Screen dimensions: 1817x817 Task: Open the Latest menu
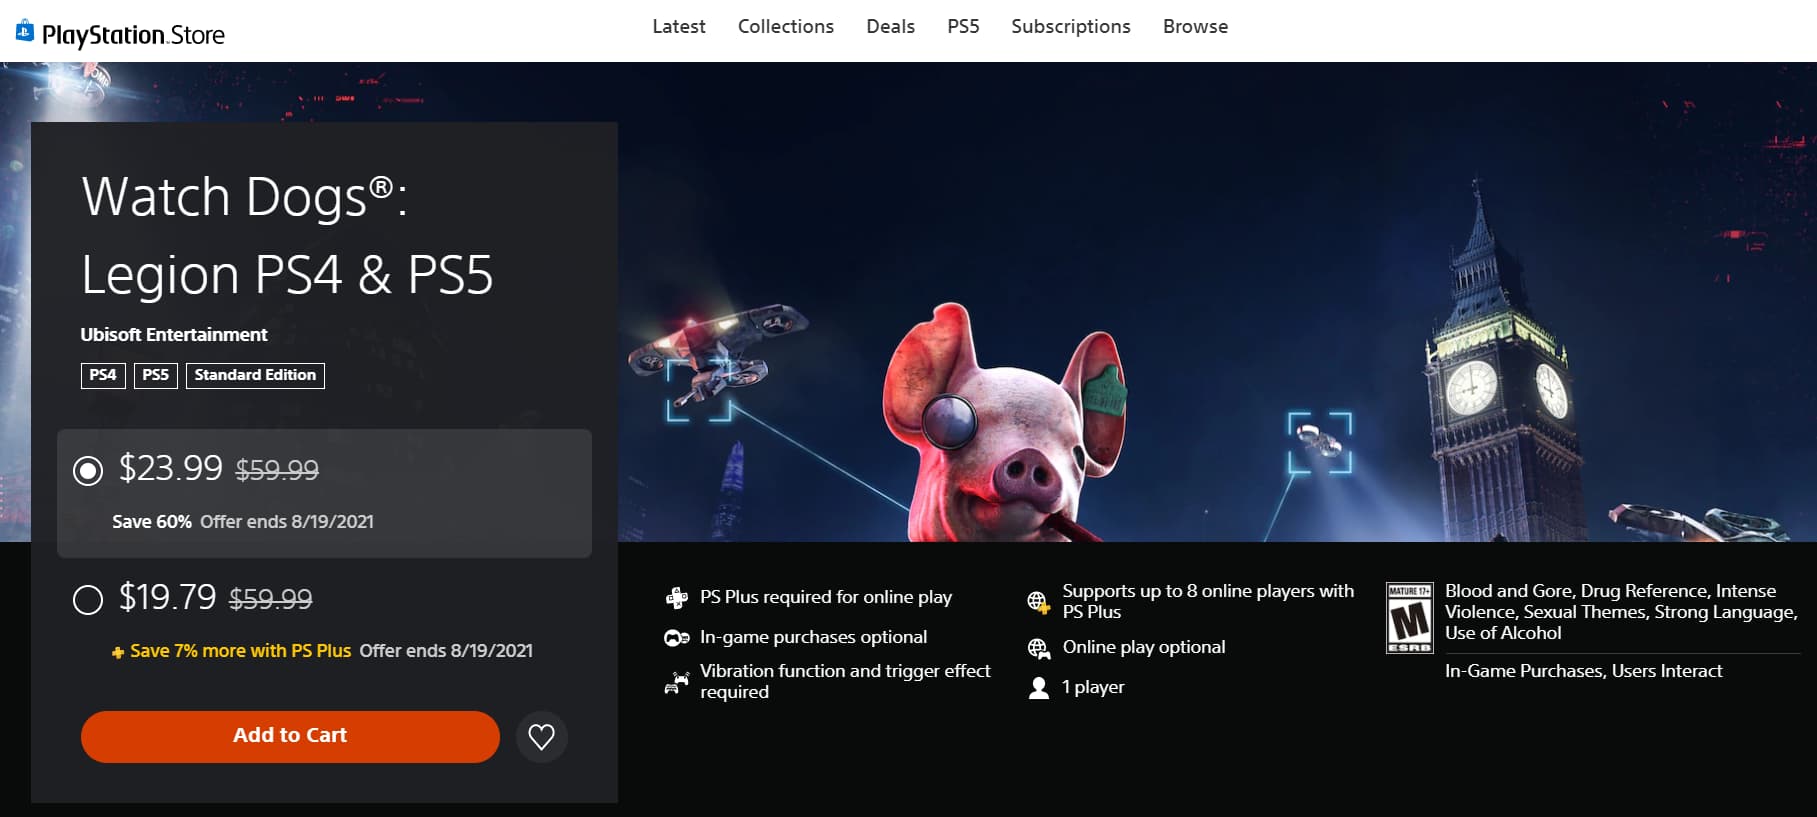679,27
